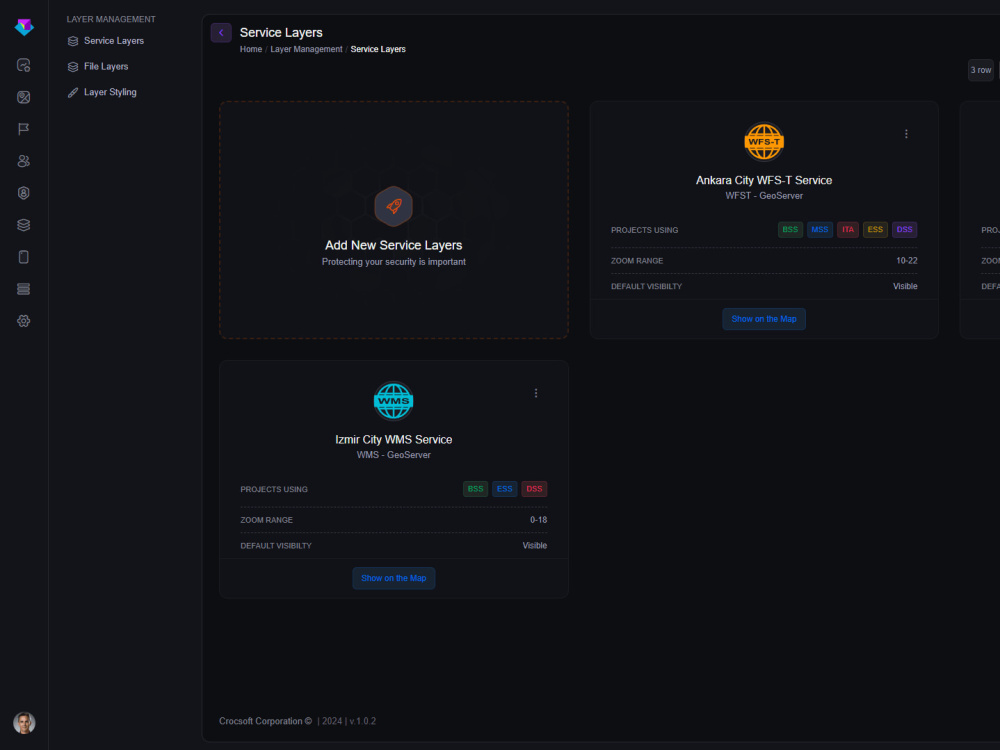This screenshot has width=1000, height=750.
Task: Click the teal WMS globe icon
Action: point(393,401)
